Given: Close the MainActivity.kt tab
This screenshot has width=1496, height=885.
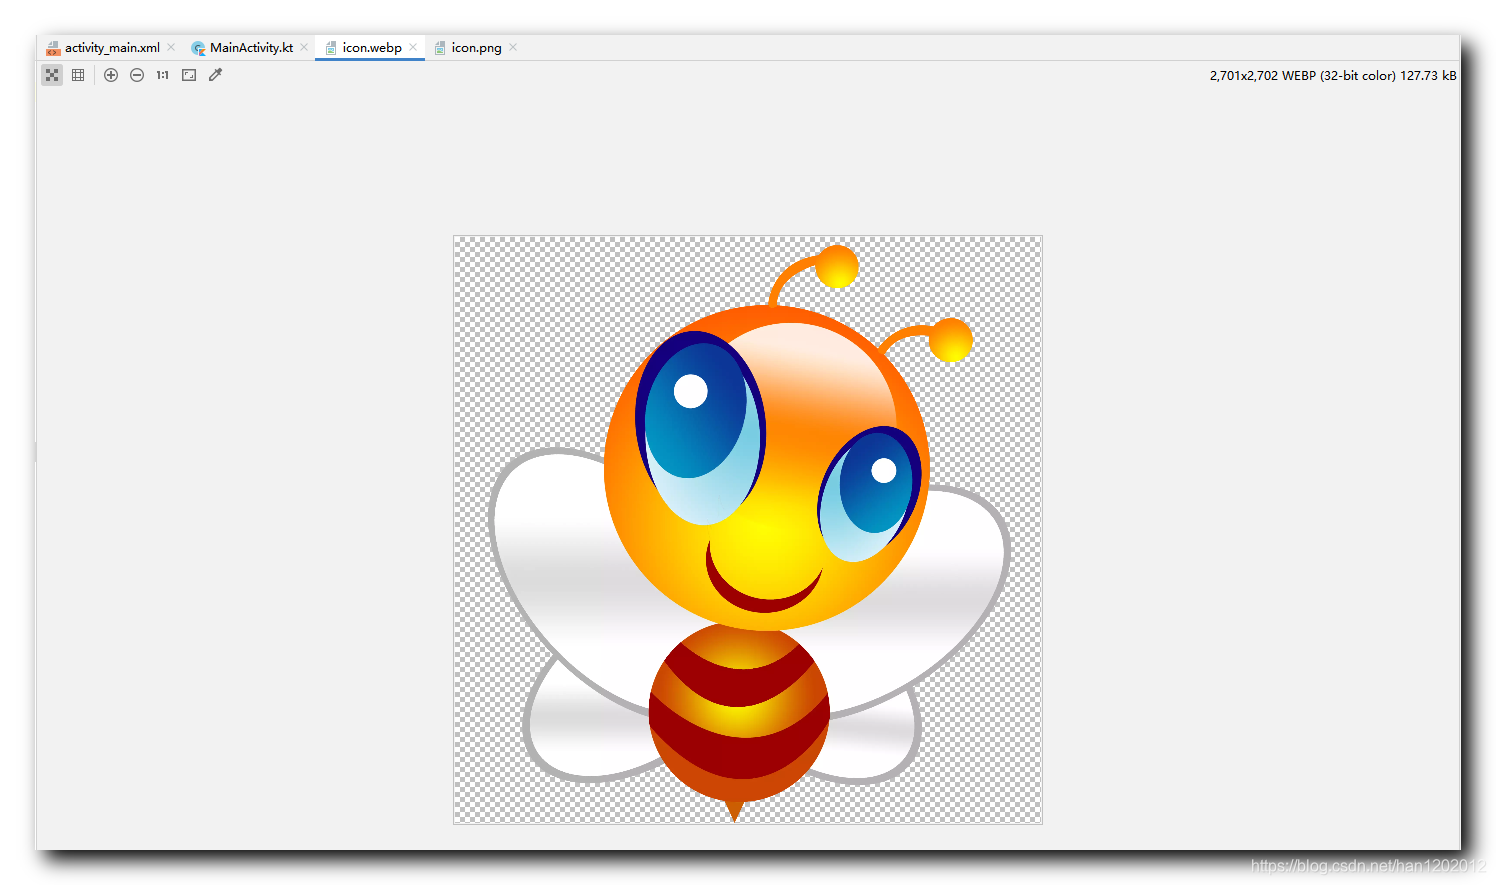Looking at the screenshot, I should click(x=304, y=47).
